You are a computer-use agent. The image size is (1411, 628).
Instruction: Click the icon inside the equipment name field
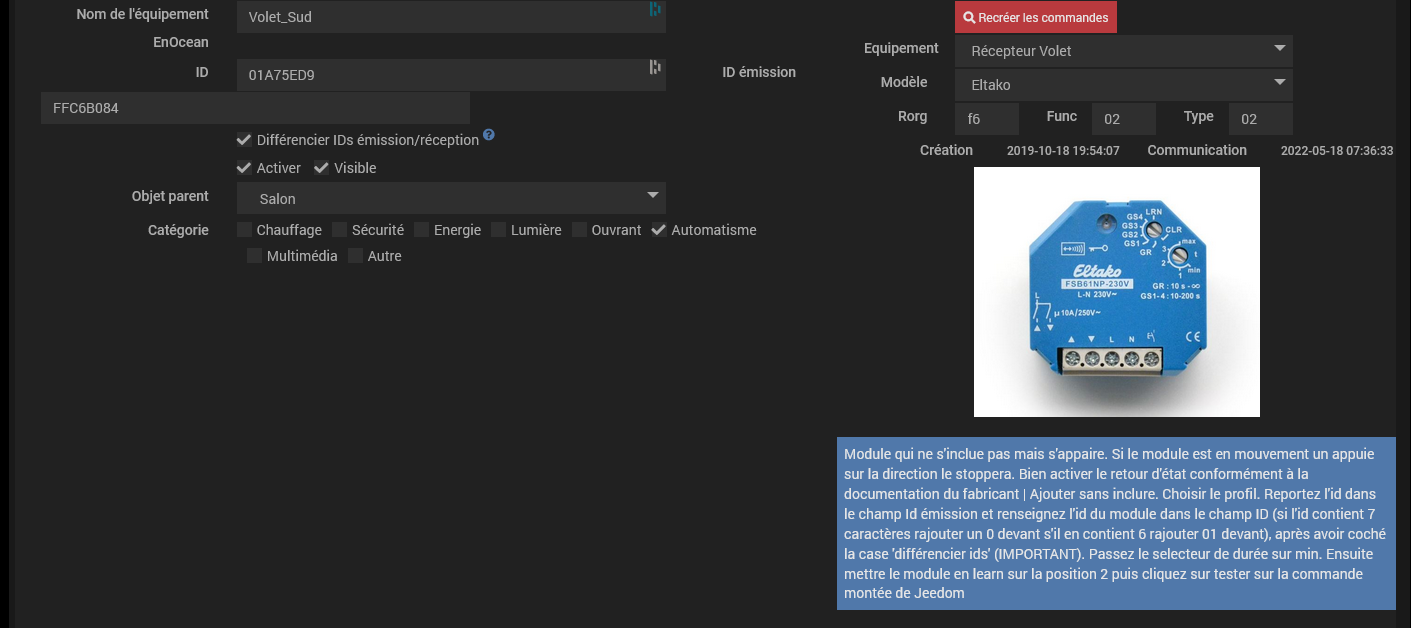pyautogui.click(x=655, y=9)
